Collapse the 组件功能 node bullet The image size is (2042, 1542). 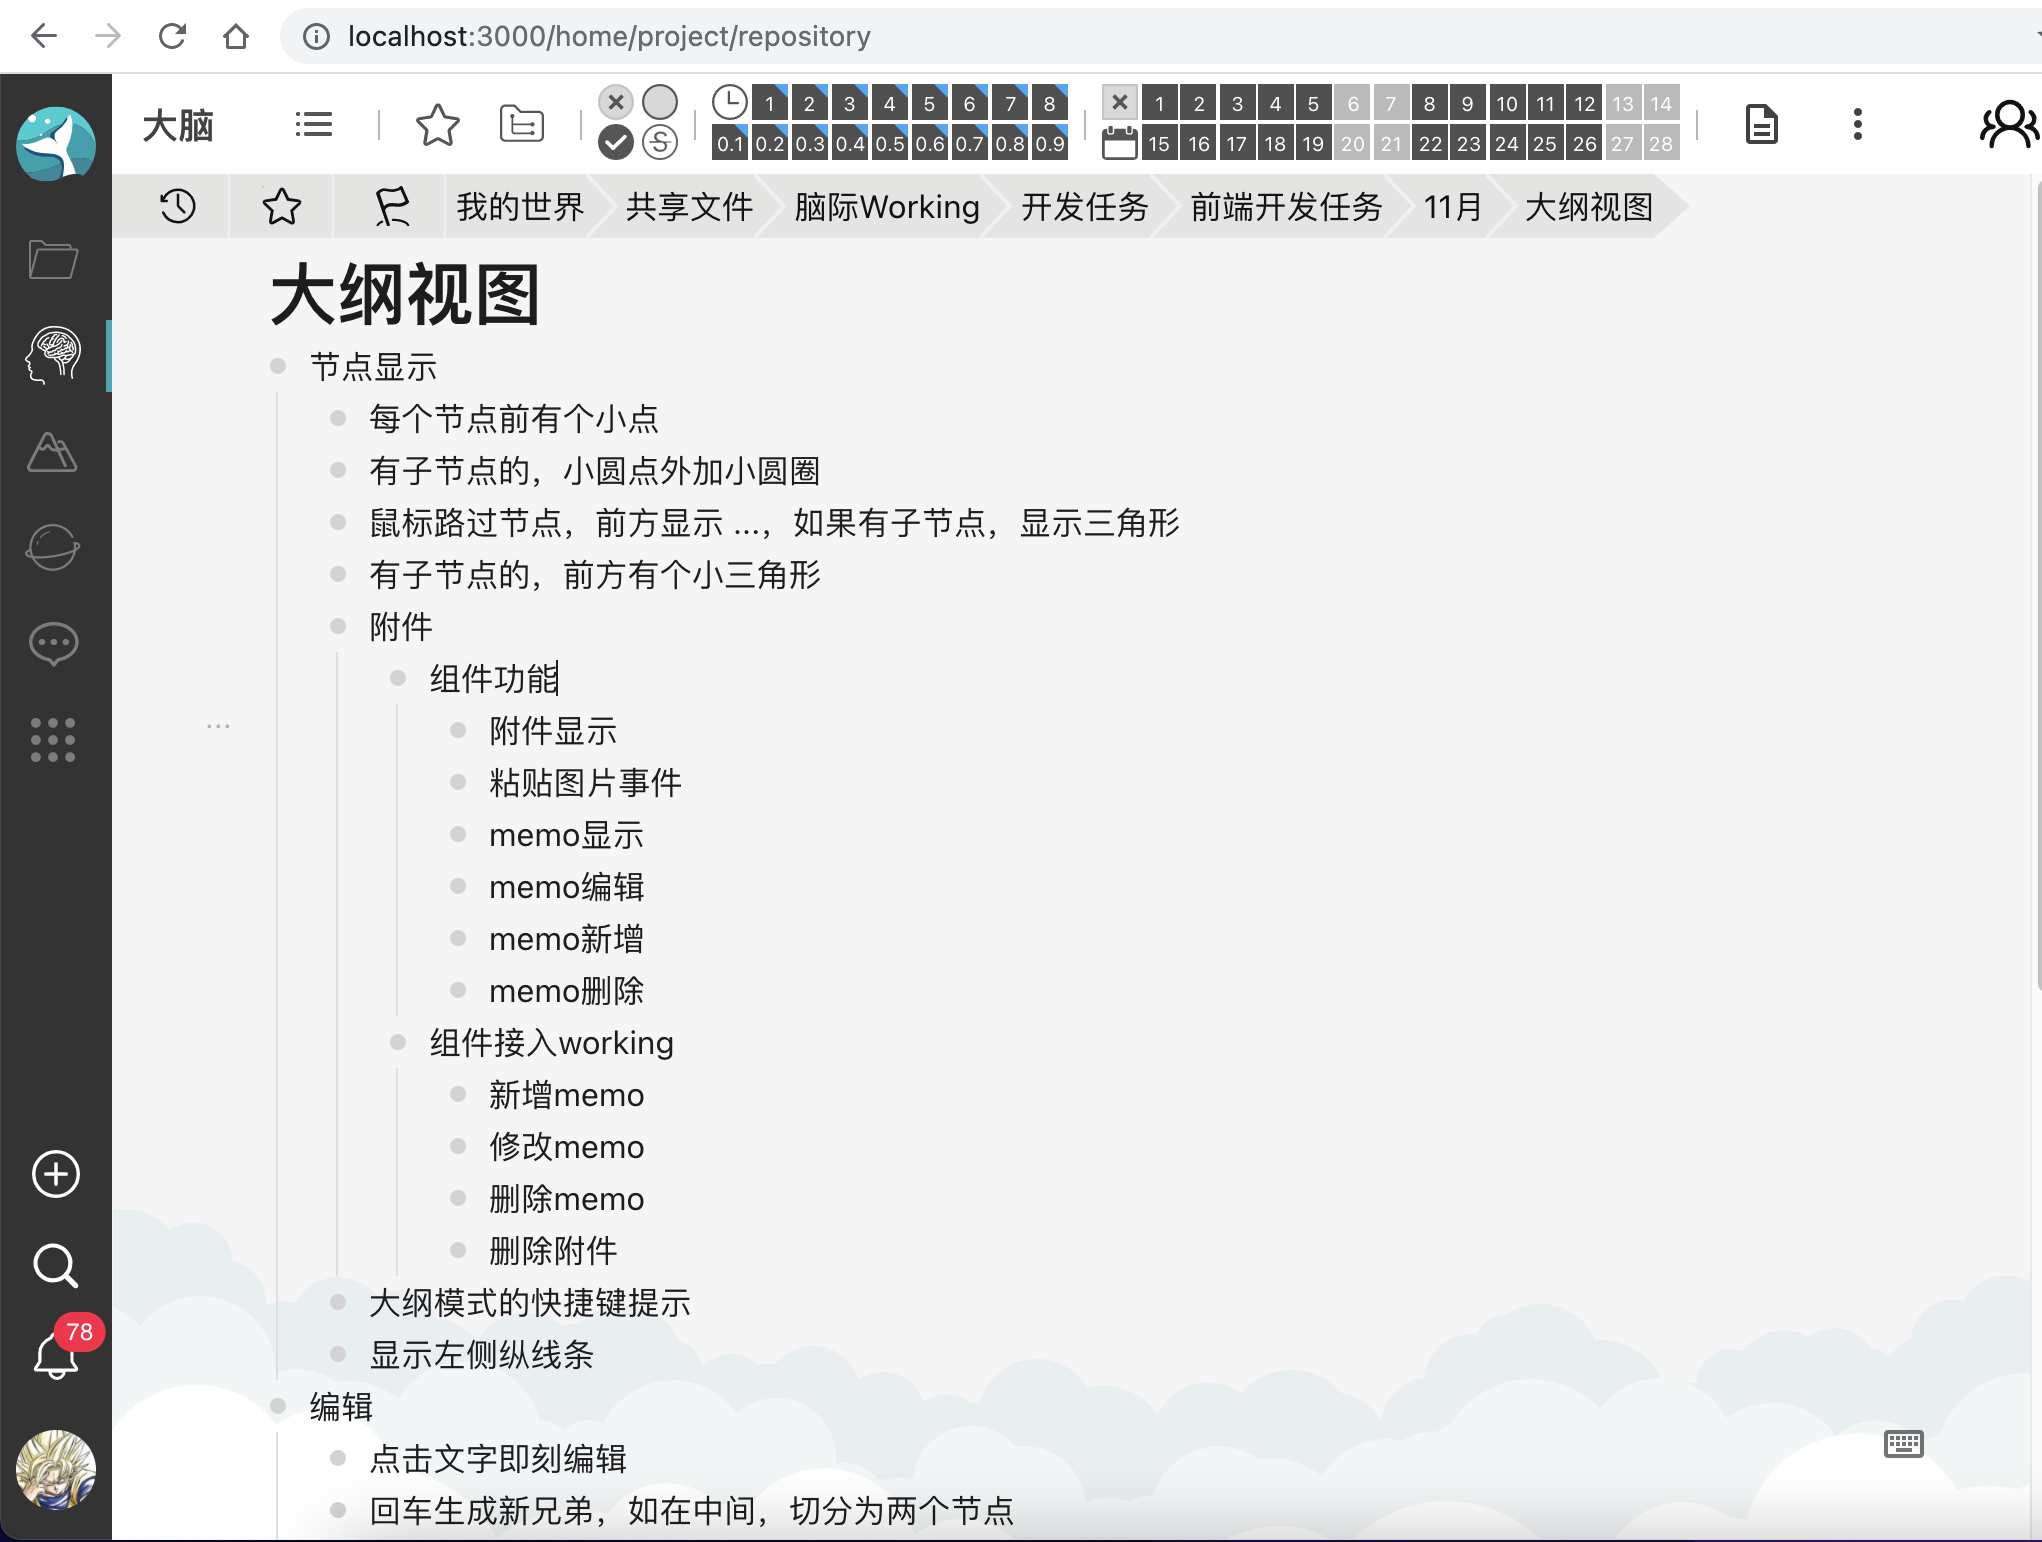(398, 679)
